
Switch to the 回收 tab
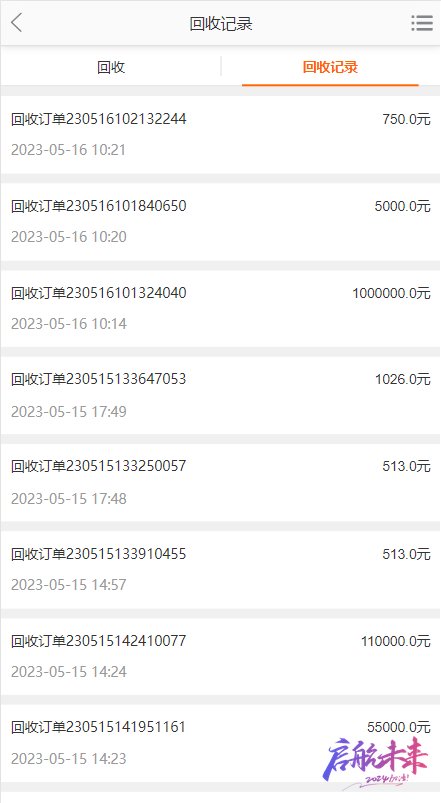[x=111, y=67]
